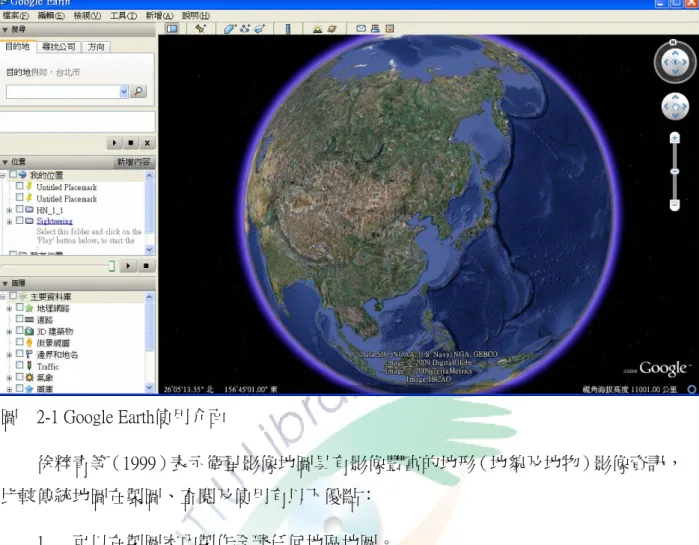Select the Add Image Overlay tool

pos(259,29)
